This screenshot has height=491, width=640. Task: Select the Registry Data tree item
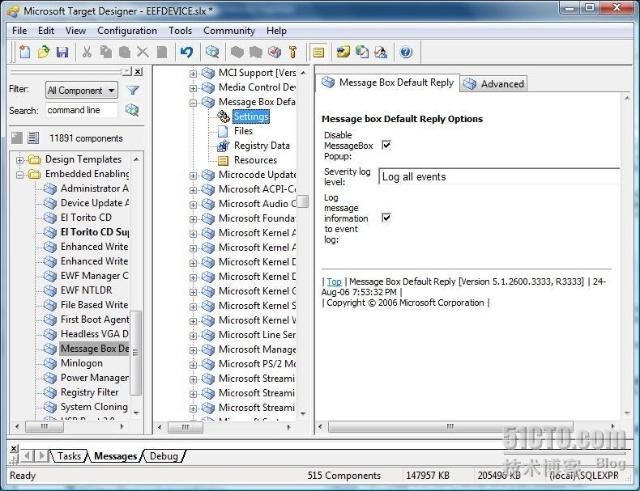coord(262,145)
